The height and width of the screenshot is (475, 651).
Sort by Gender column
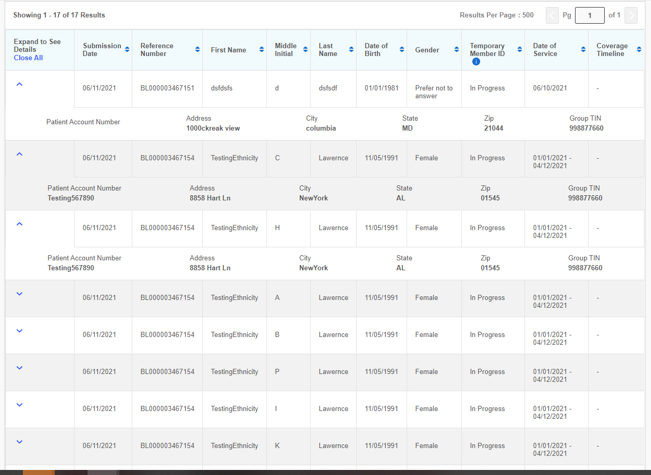click(x=456, y=50)
